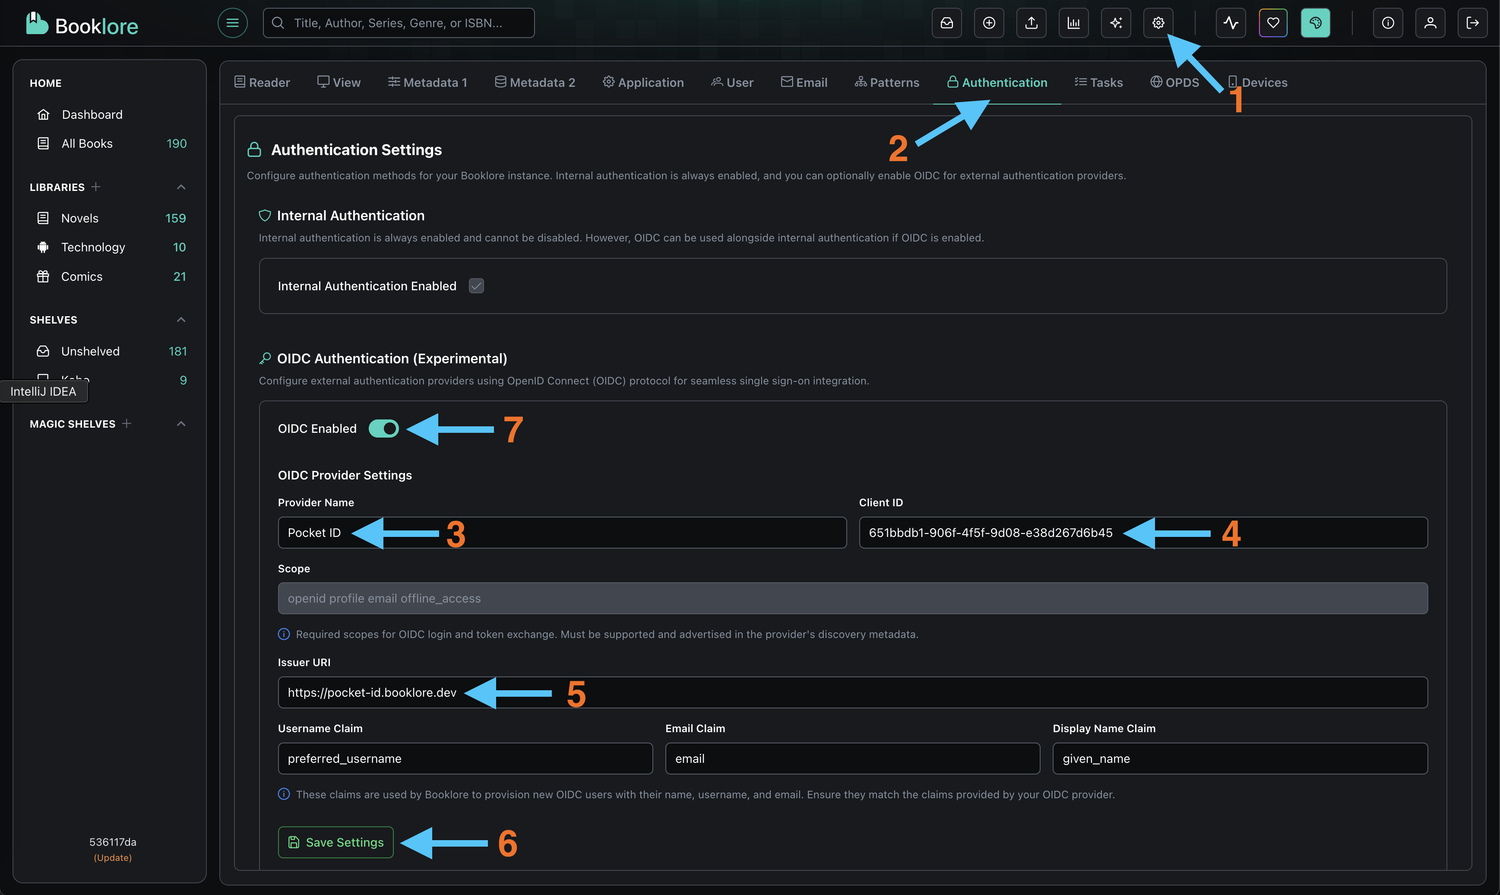Open the upload icon in the top toolbar
This screenshot has height=895, width=1500.
(1031, 22)
